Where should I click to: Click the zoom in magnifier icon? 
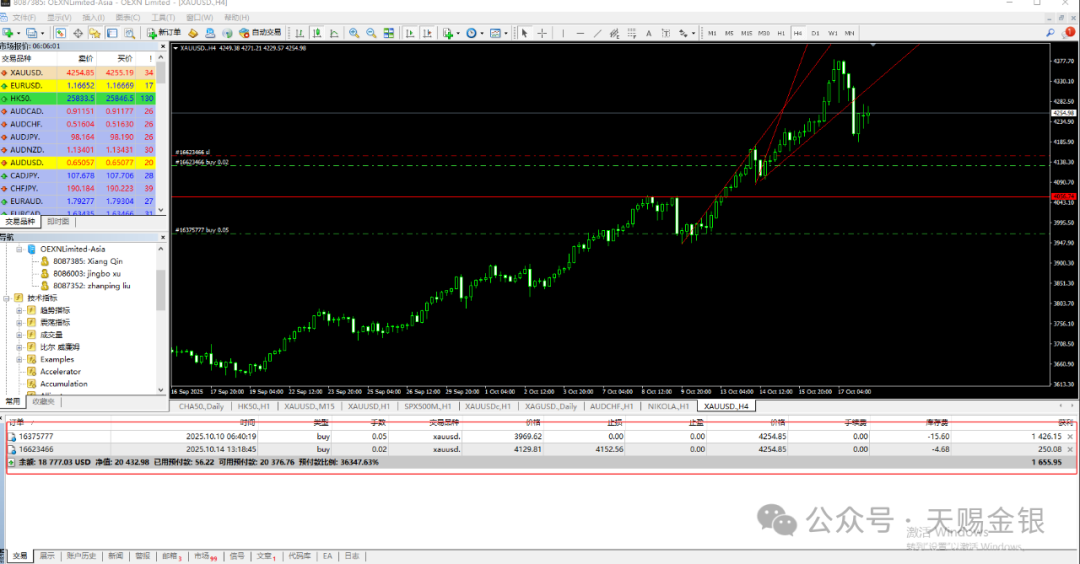pos(353,33)
